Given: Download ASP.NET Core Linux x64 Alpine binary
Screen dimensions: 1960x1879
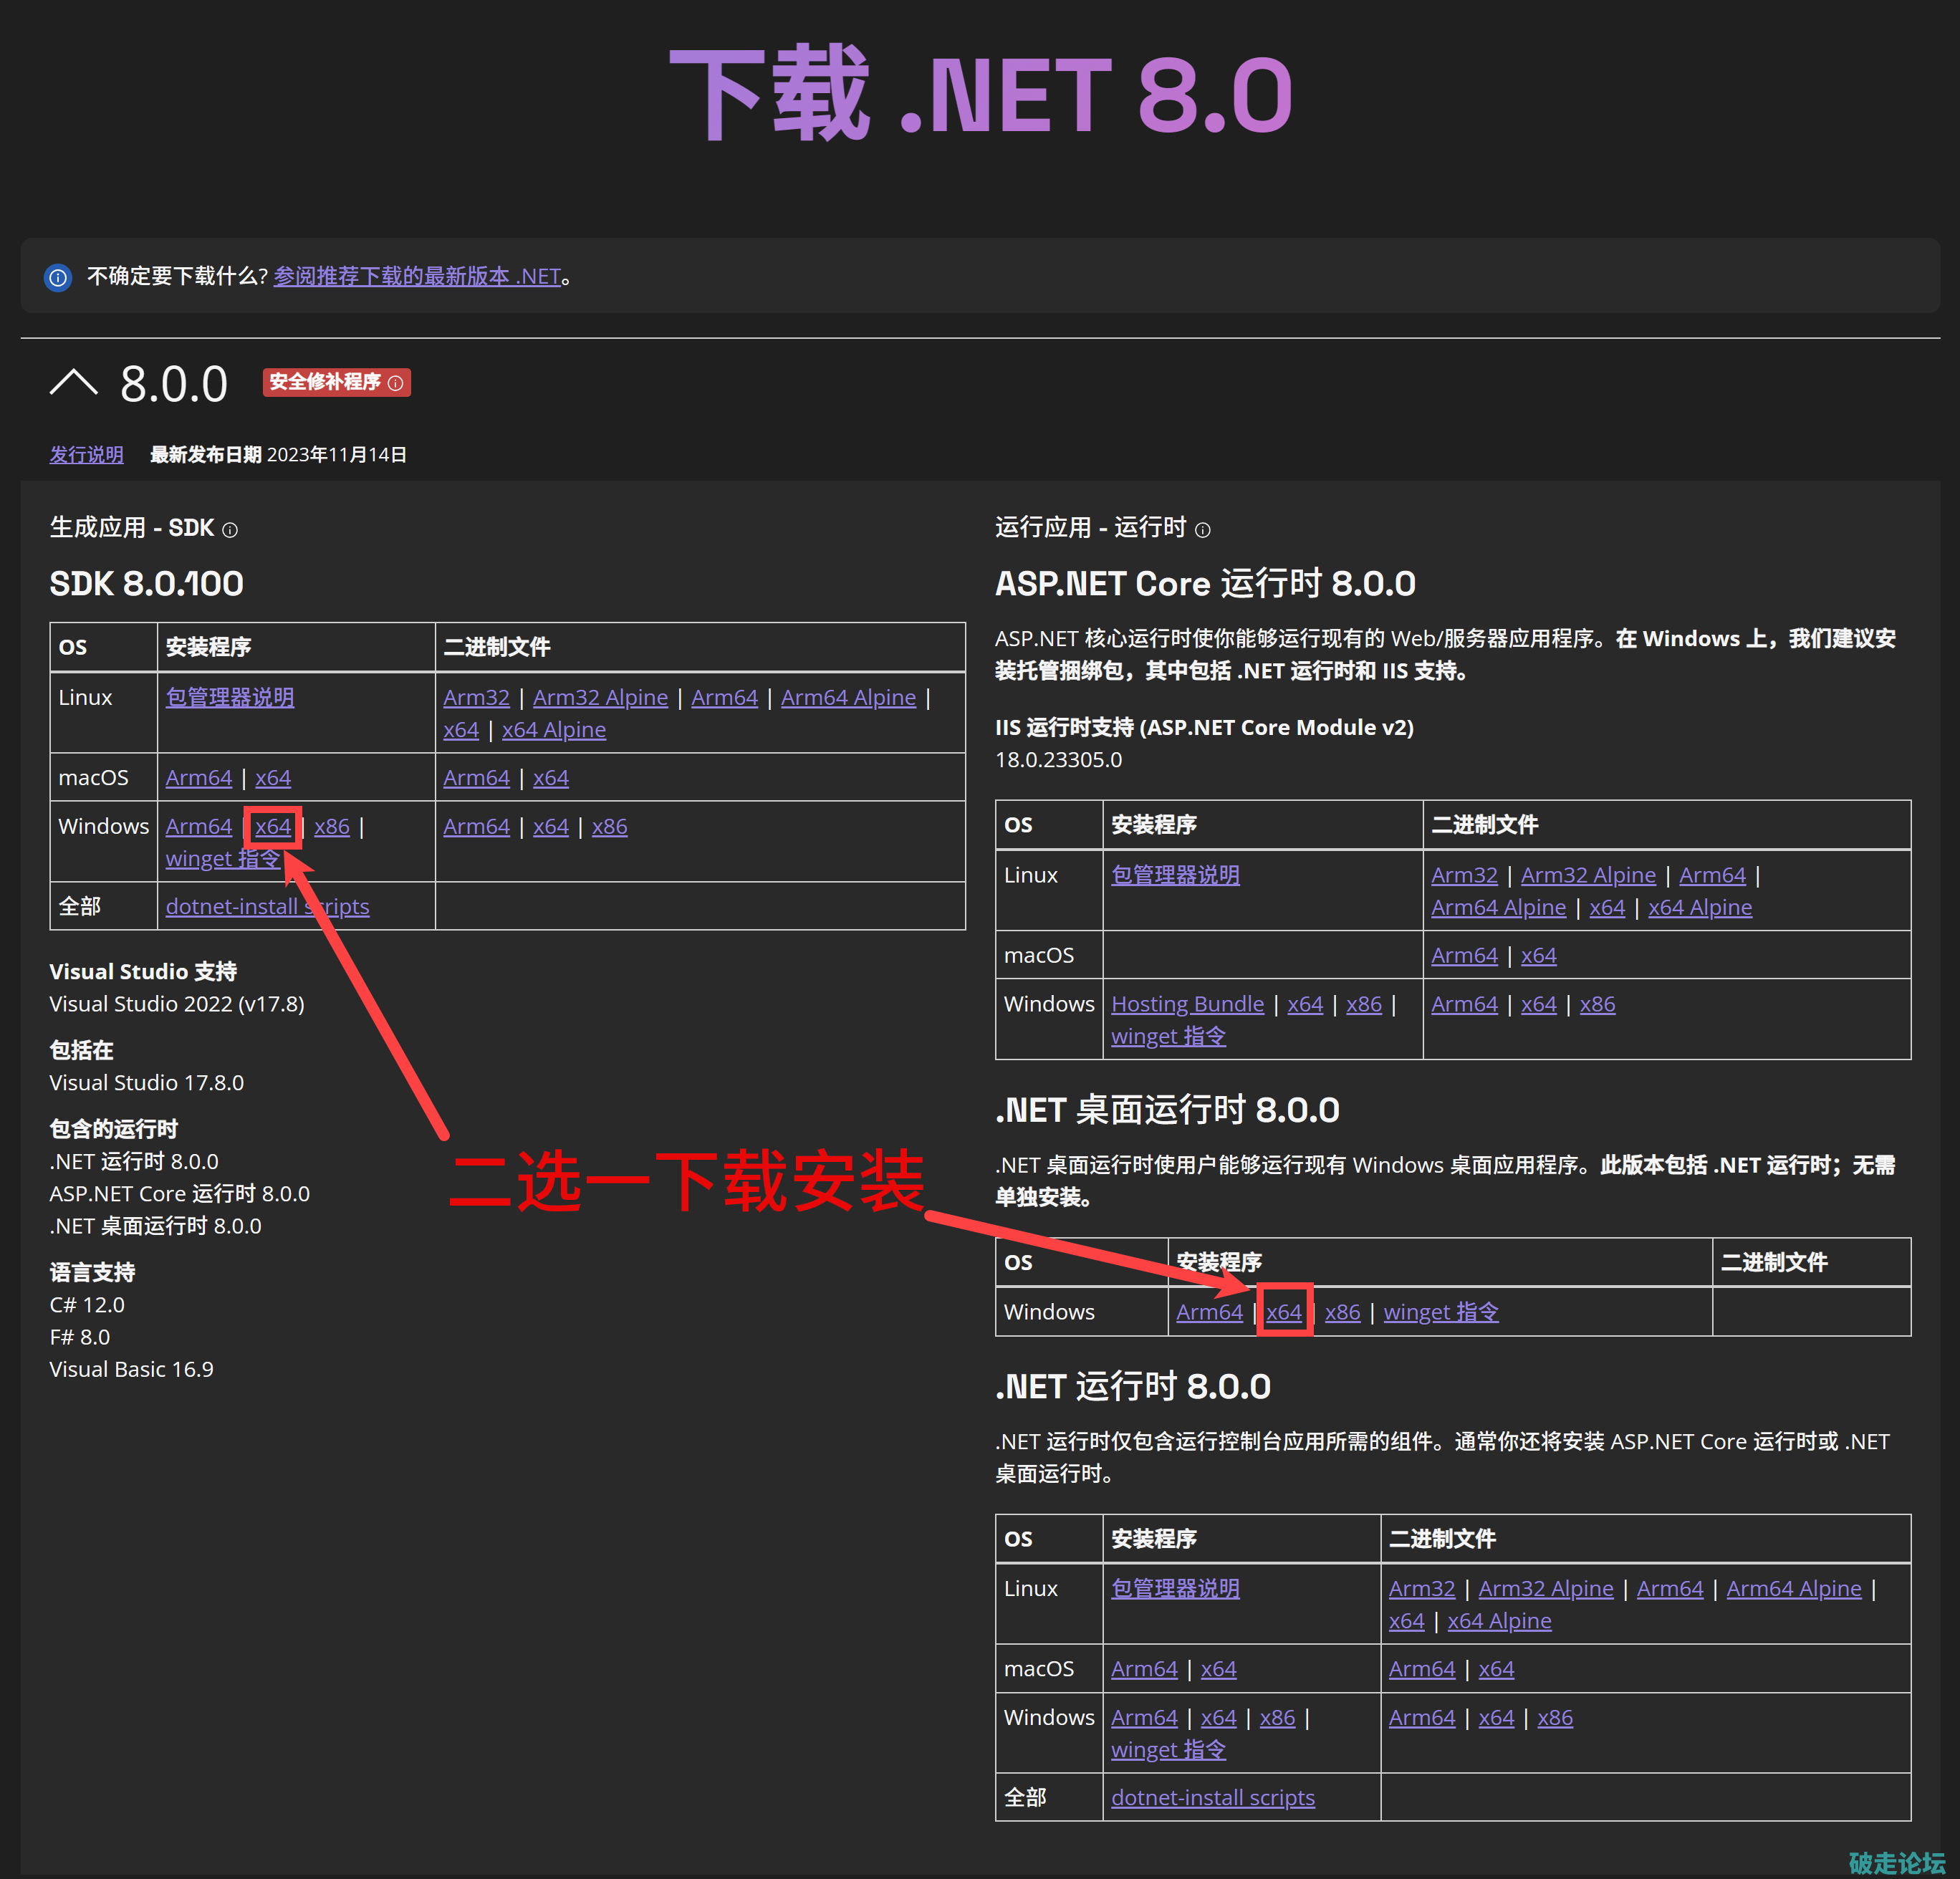Looking at the screenshot, I should click(x=1700, y=908).
